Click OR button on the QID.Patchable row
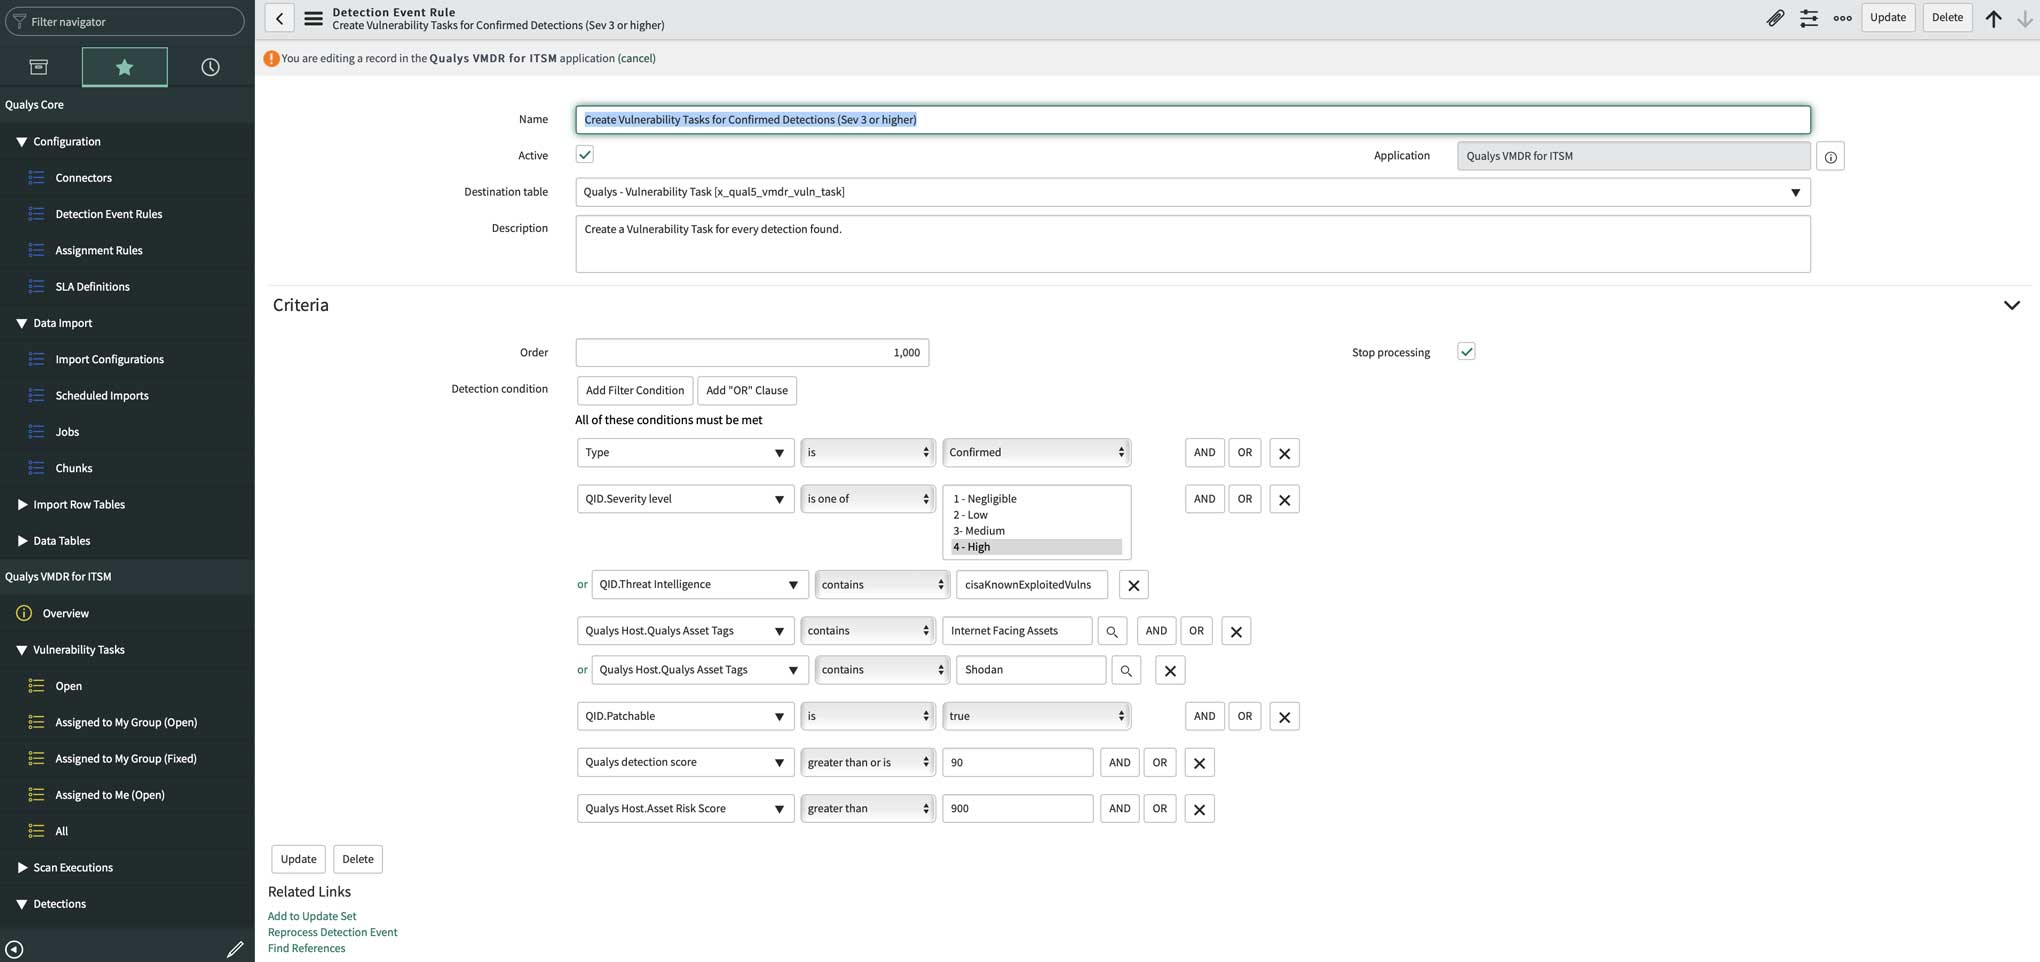 [x=1244, y=717]
